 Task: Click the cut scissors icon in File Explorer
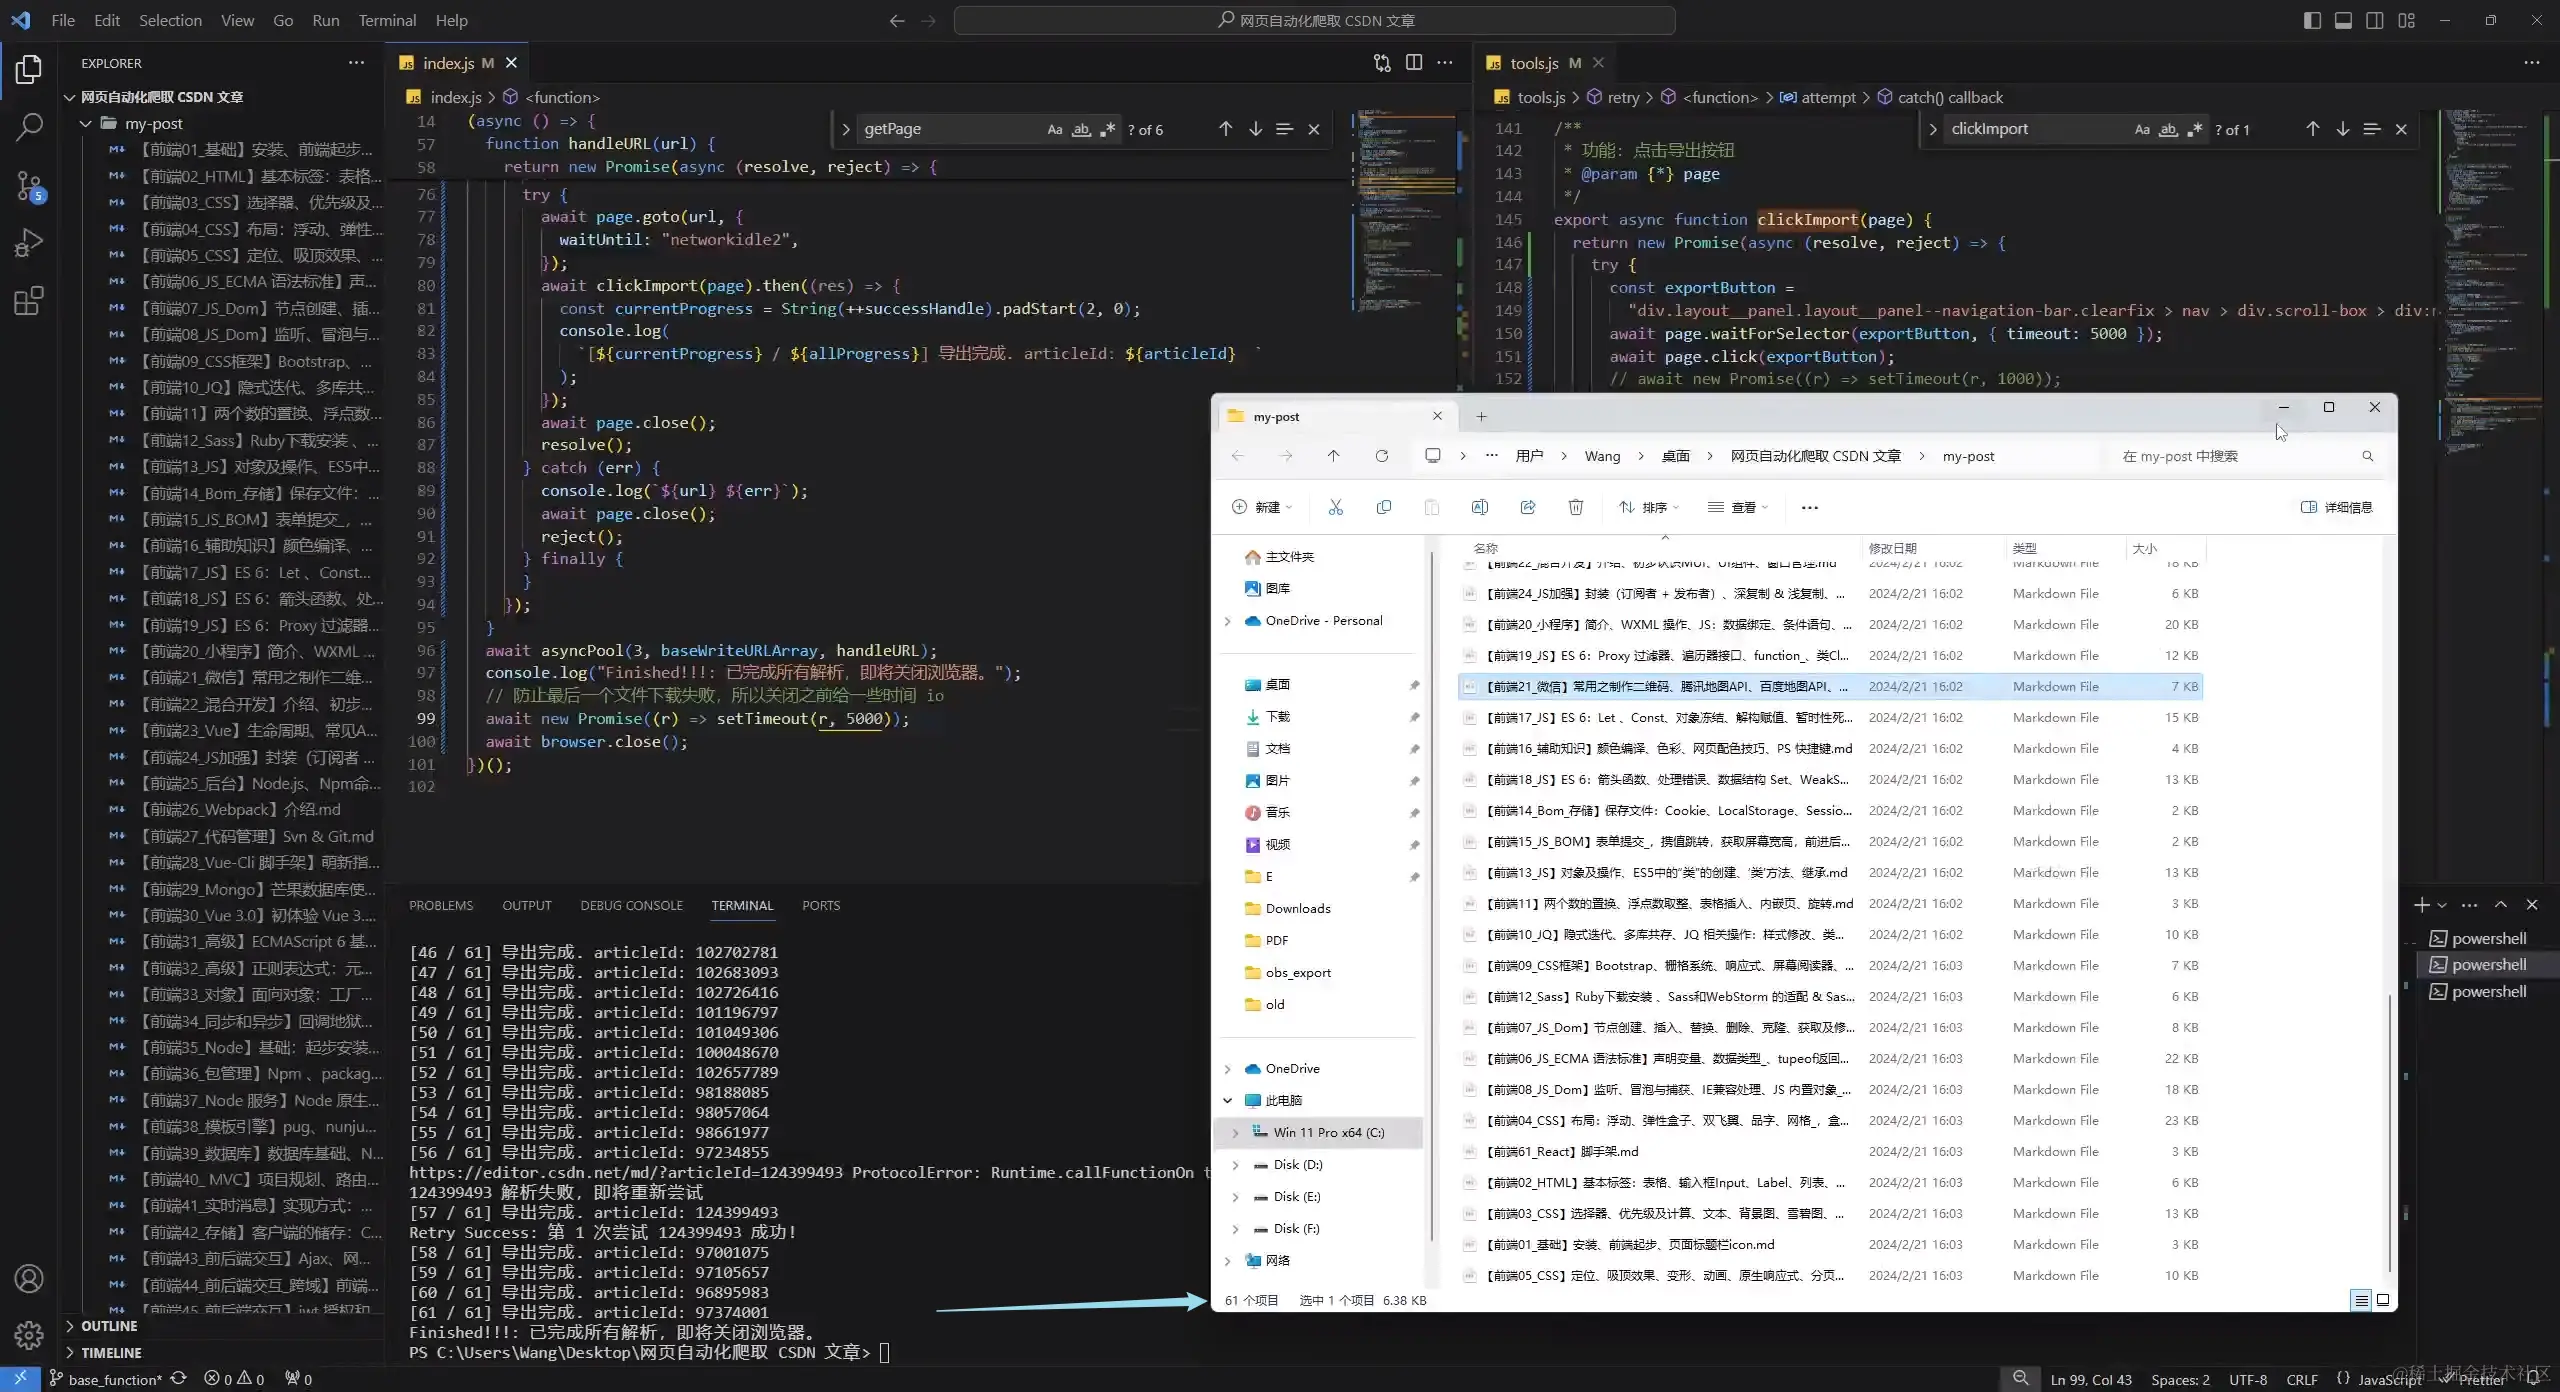pyautogui.click(x=1335, y=507)
